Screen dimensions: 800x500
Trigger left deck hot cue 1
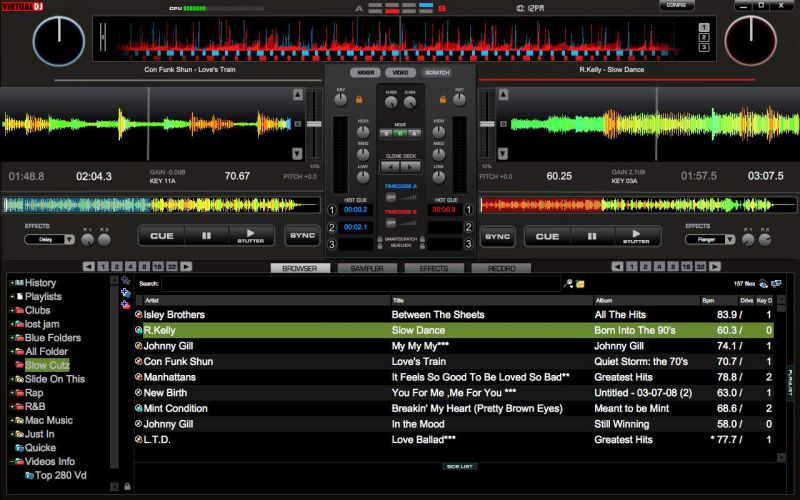click(332, 210)
